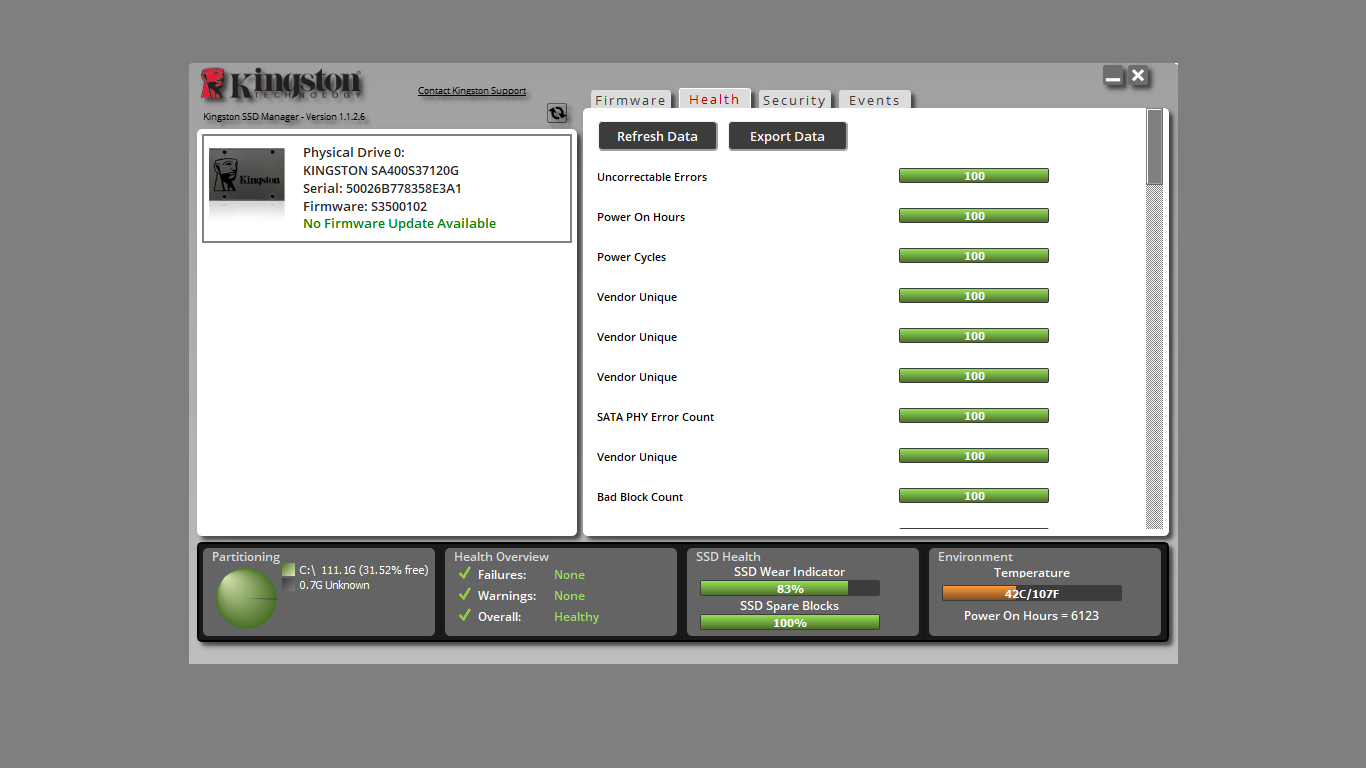Click 'No Firmware Update Available' message
Viewport: 1366px width, 768px height.
pyautogui.click(x=399, y=224)
